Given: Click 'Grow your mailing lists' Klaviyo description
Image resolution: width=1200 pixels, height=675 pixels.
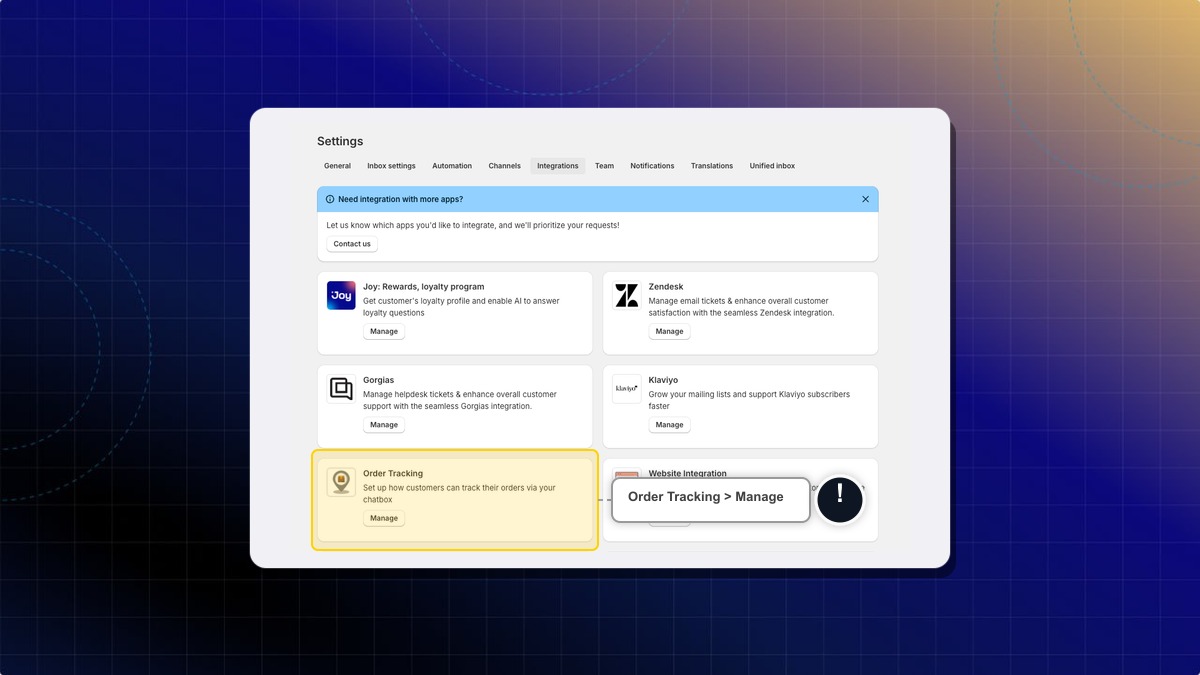Looking at the screenshot, I should click(749, 400).
